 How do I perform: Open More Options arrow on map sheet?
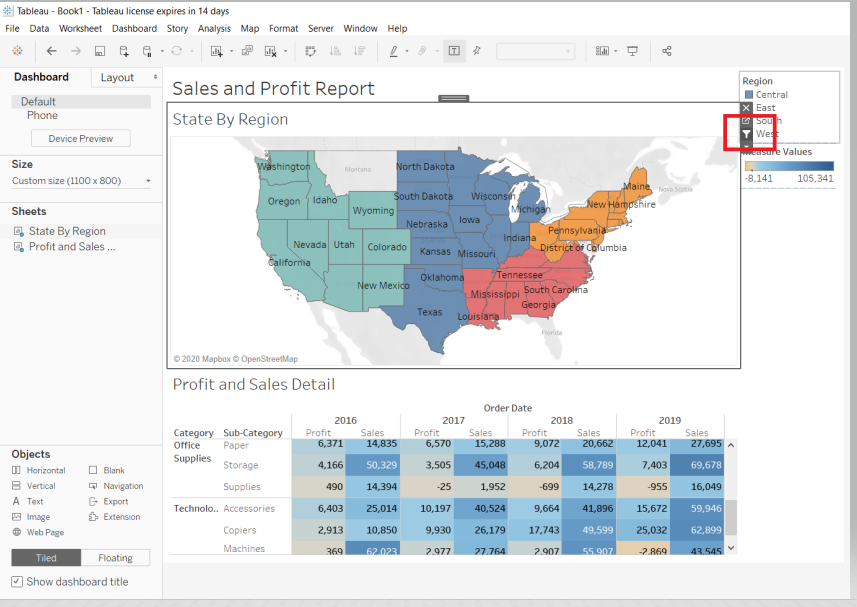coord(746,146)
